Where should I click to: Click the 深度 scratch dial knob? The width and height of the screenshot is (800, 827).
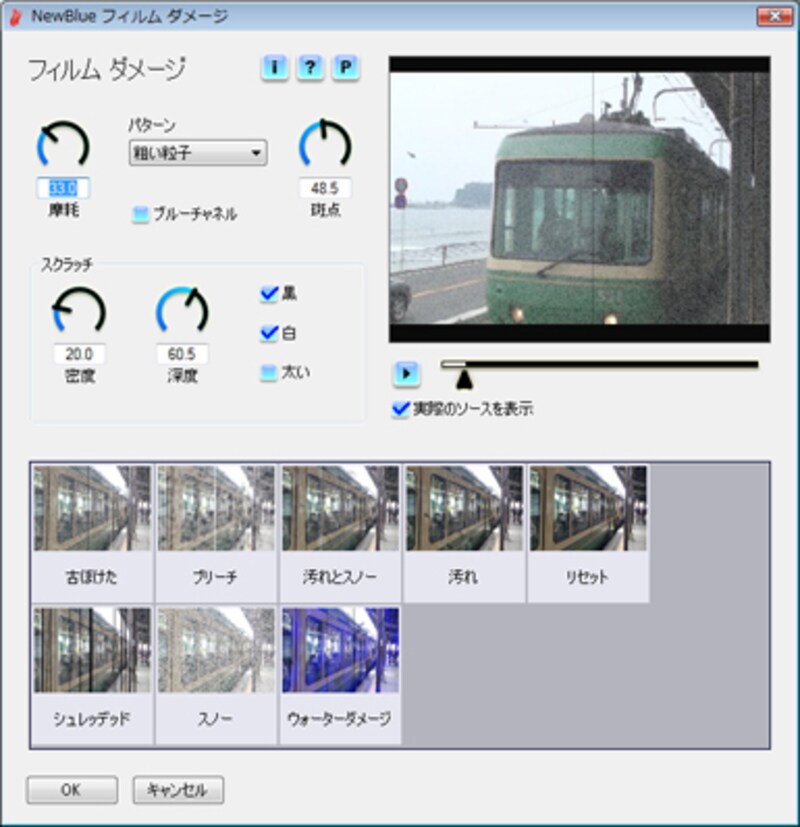click(182, 310)
